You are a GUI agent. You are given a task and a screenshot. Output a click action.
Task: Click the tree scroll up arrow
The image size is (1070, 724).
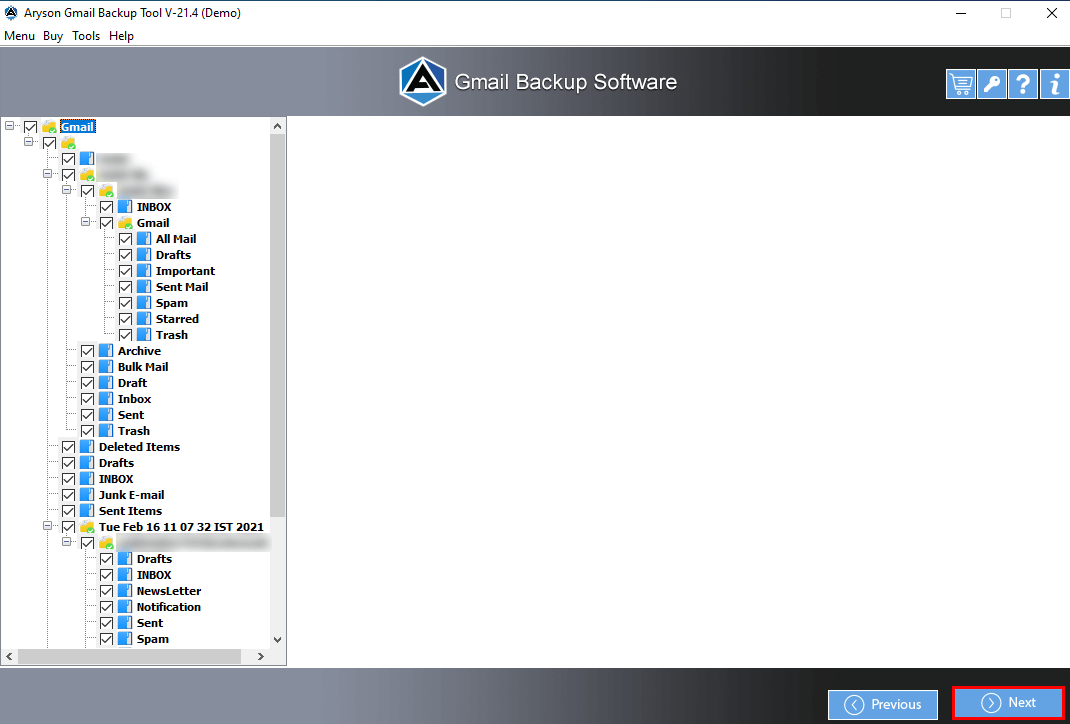point(277,126)
